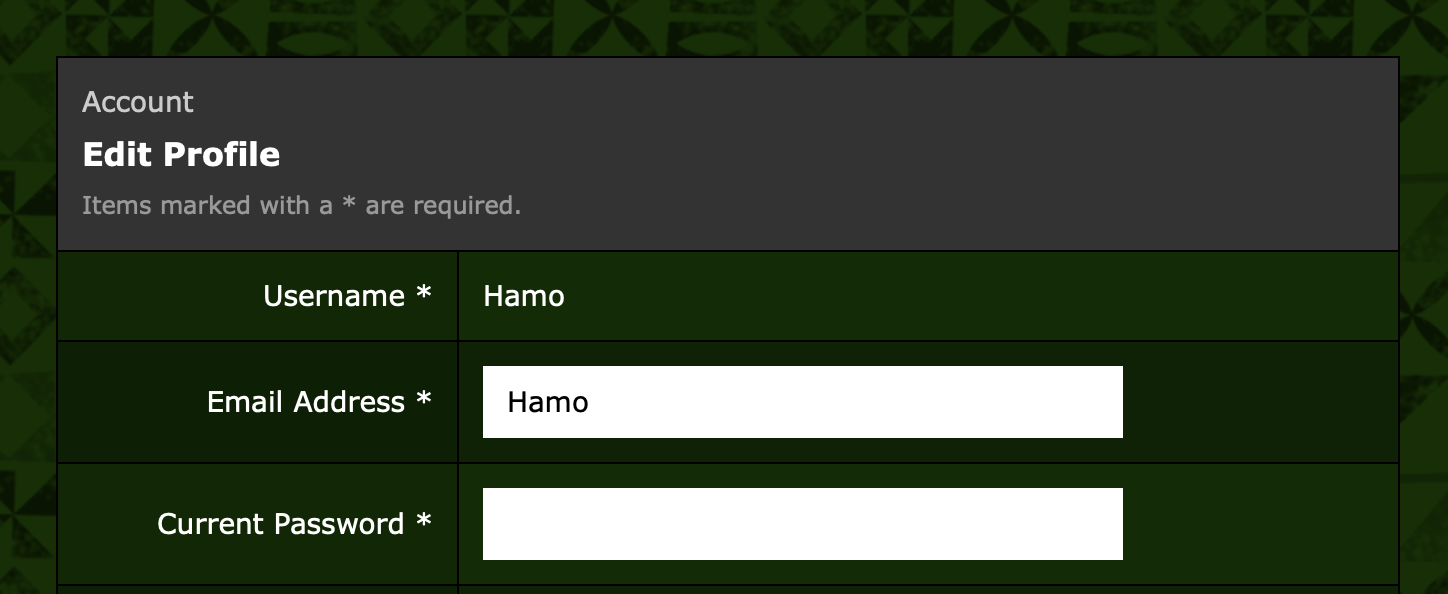The height and width of the screenshot is (594, 1448).
Task: Click the Account breadcrumb text
Action: point(138,102)
